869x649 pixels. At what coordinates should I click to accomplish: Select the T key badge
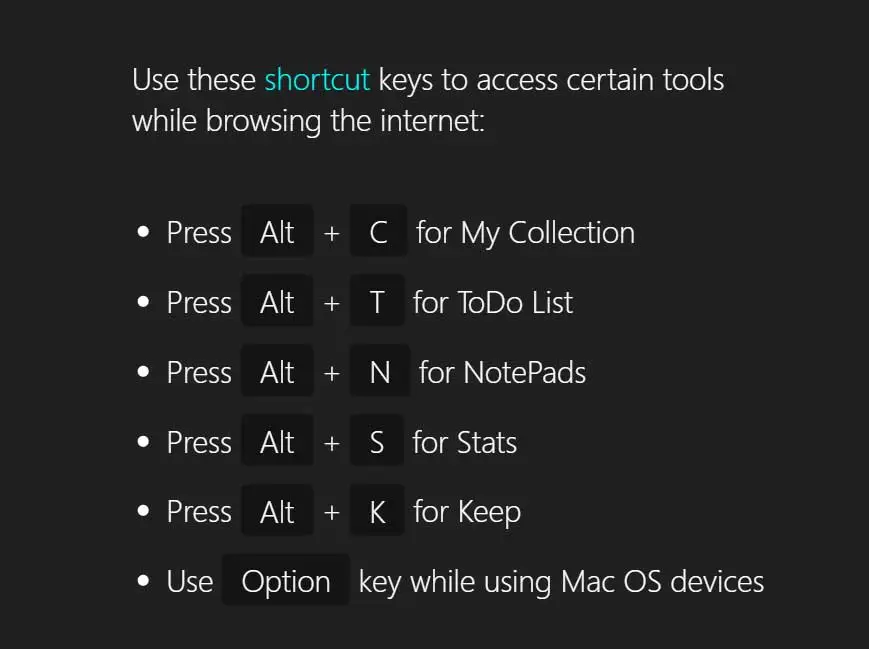point(377,303)
